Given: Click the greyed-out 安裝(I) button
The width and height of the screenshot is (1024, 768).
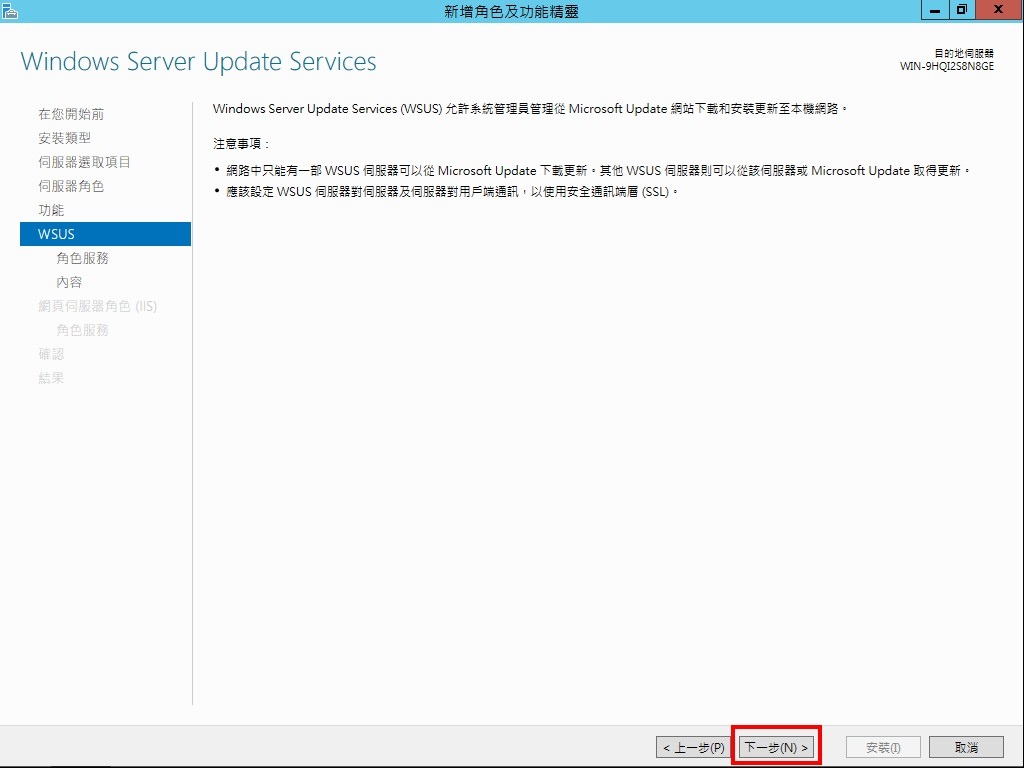Looking at the screenshot, I should pyautogui.click(x=883, y=747).
